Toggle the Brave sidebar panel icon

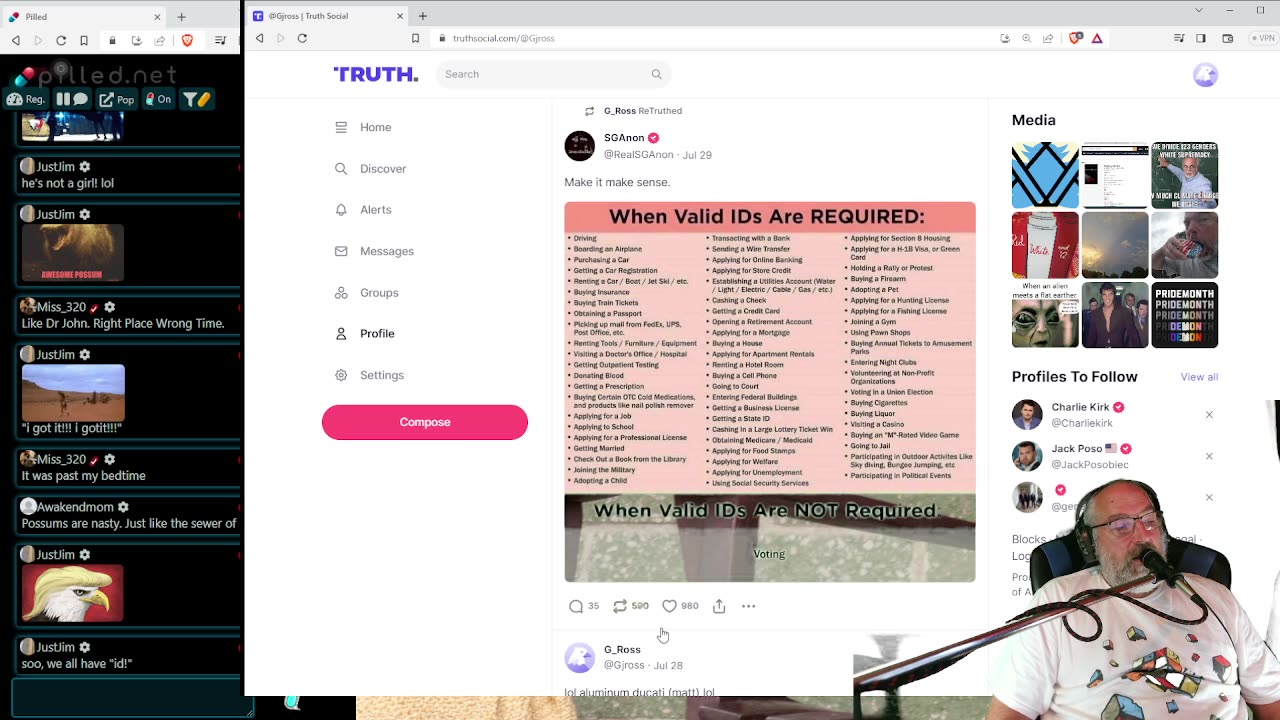click(x=1201, y=38)
